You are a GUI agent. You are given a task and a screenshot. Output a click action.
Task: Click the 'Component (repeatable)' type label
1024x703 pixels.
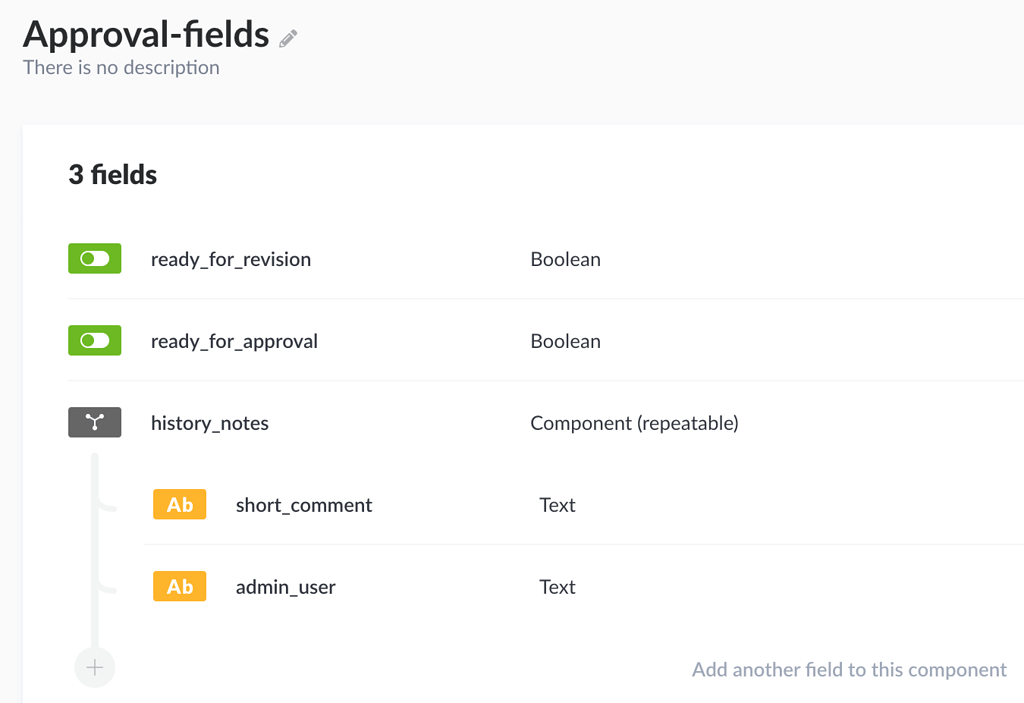pos(634,423)
